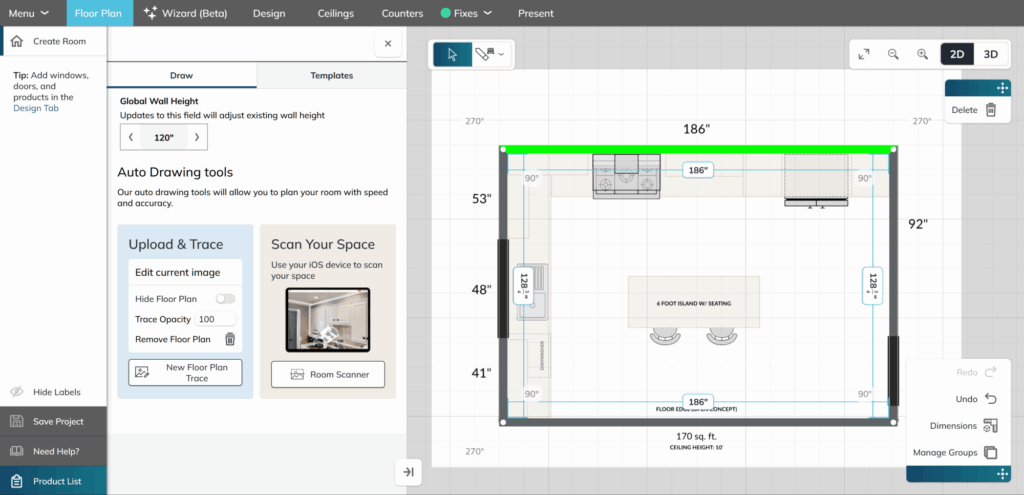Select the left bar stool
Viewport: 1024px width, 495px height.
(665, 337)
